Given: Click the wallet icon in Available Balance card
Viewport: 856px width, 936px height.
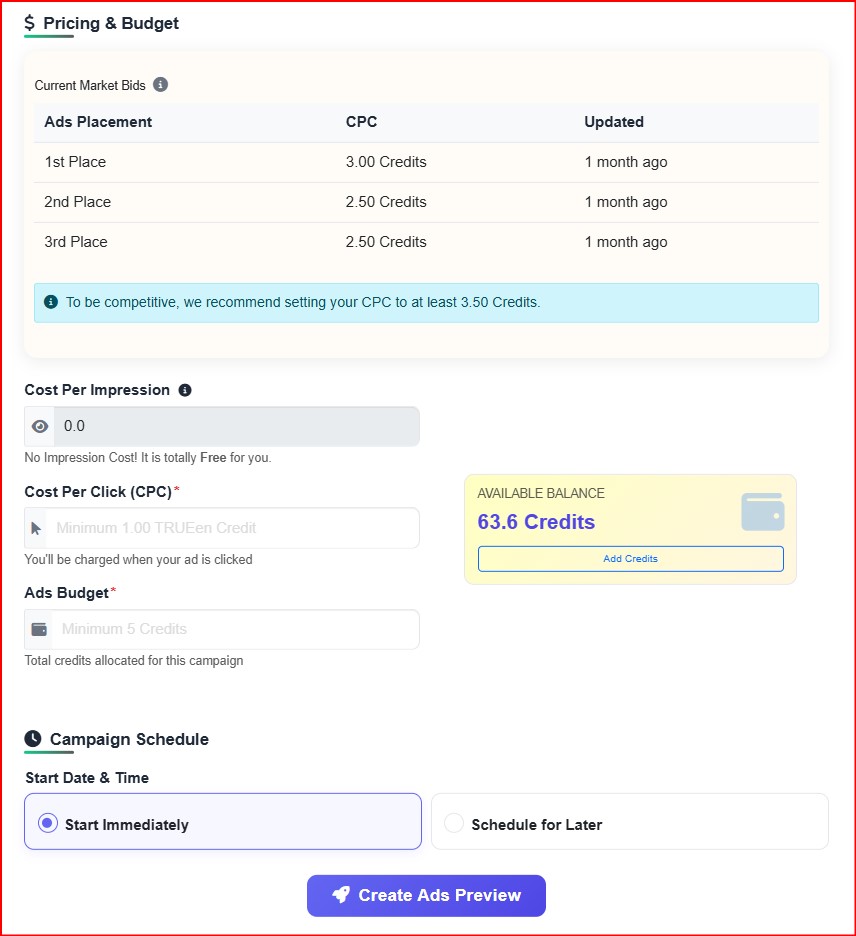Looking at the screenshot, I should pyautogui.click(x=762, y=512).
